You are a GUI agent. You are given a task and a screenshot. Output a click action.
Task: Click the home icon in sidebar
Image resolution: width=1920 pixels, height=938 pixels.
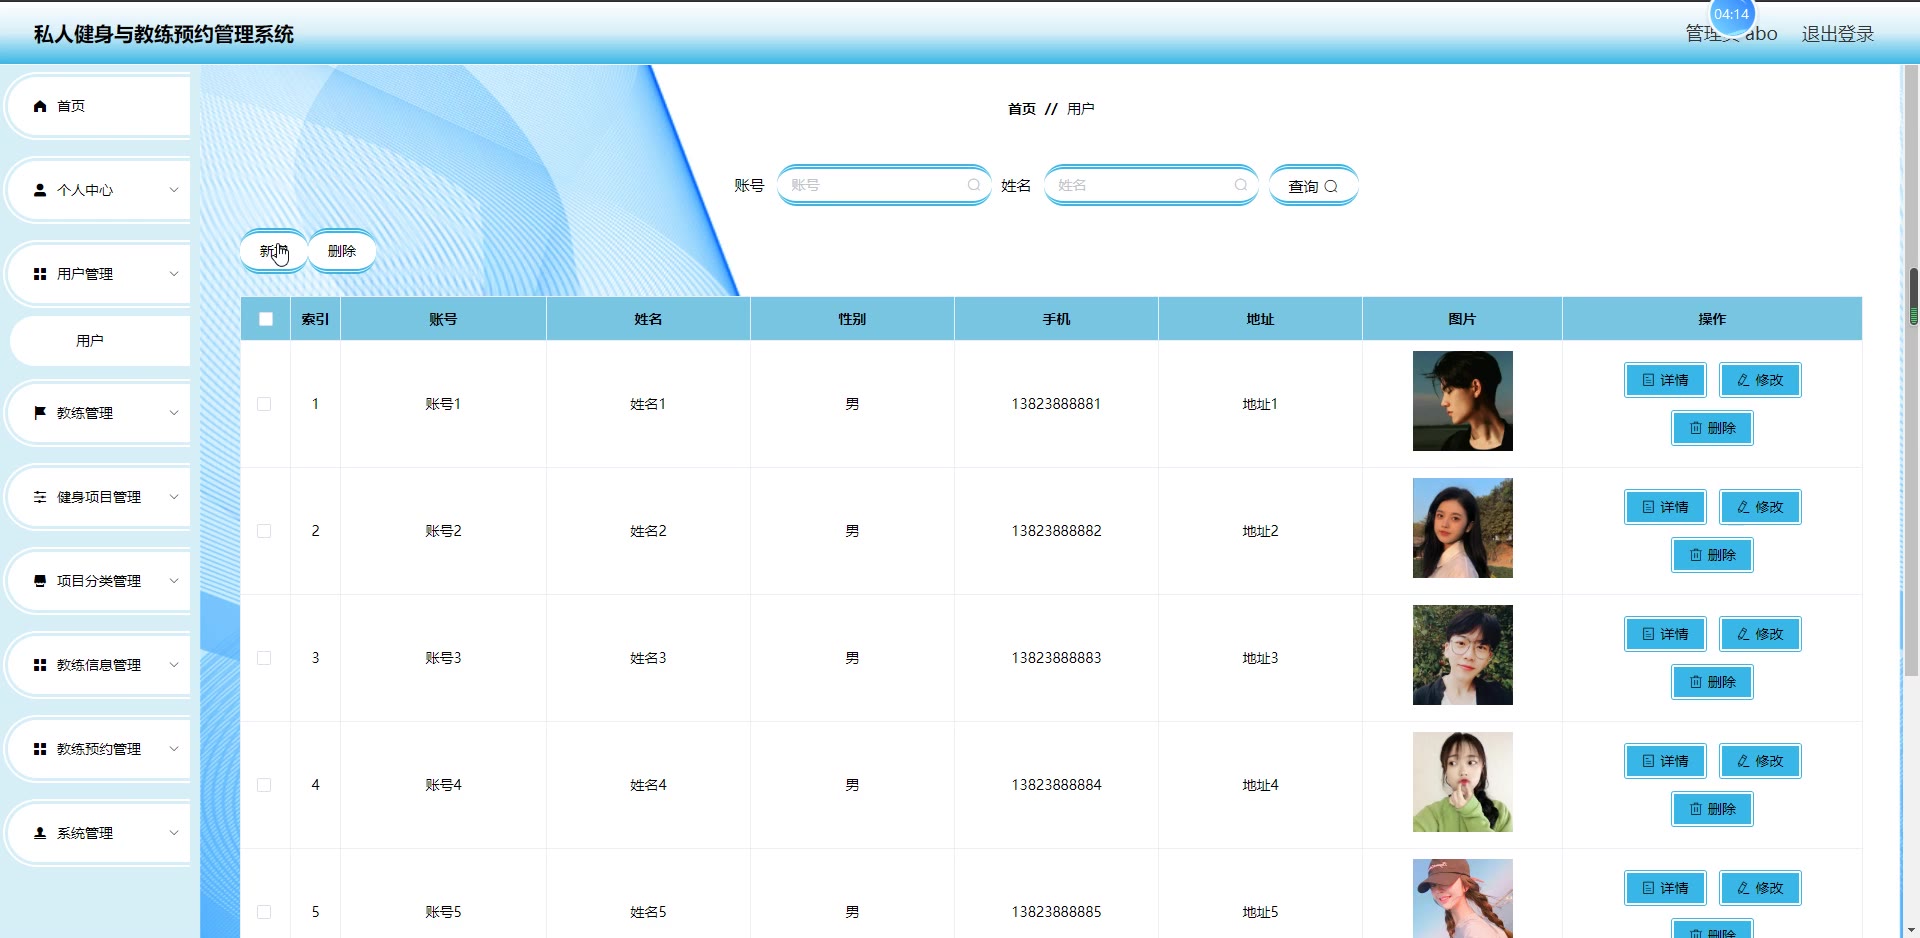point(40,106)
